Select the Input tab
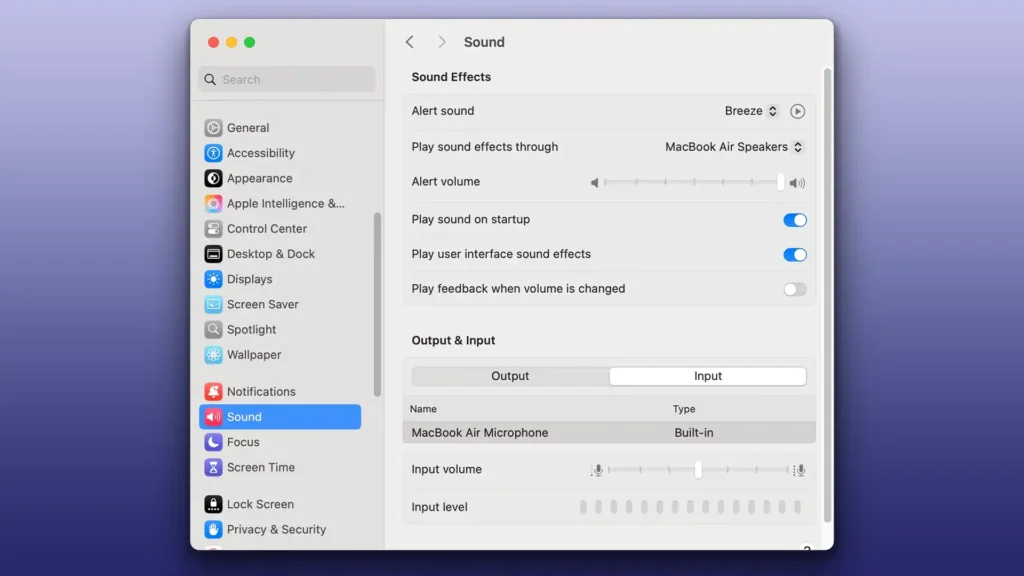The height and width of the screenshot is (576, 1024). pyautogui.click(x=708, y=376)
